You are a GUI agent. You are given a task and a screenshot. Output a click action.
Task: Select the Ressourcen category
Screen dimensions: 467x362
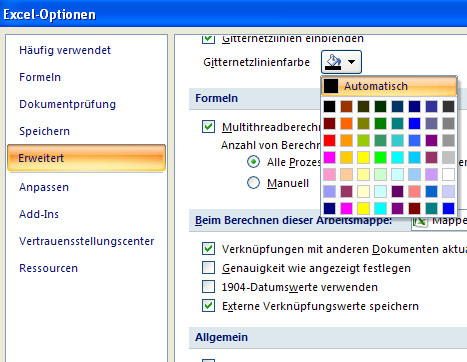(x=48, y=268)
